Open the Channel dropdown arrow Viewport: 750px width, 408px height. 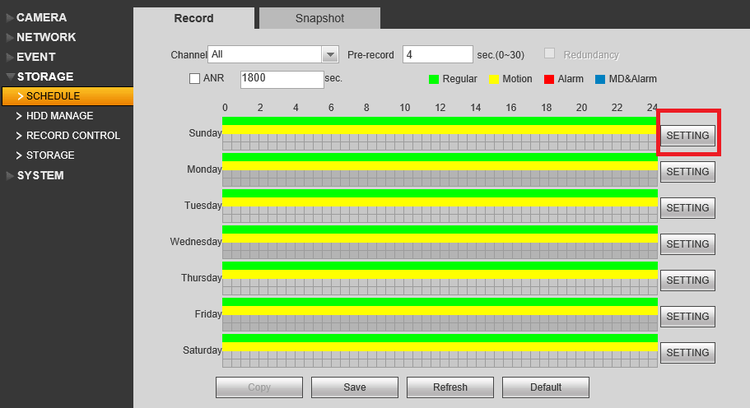pyautogui.click(x=330, y=55)
